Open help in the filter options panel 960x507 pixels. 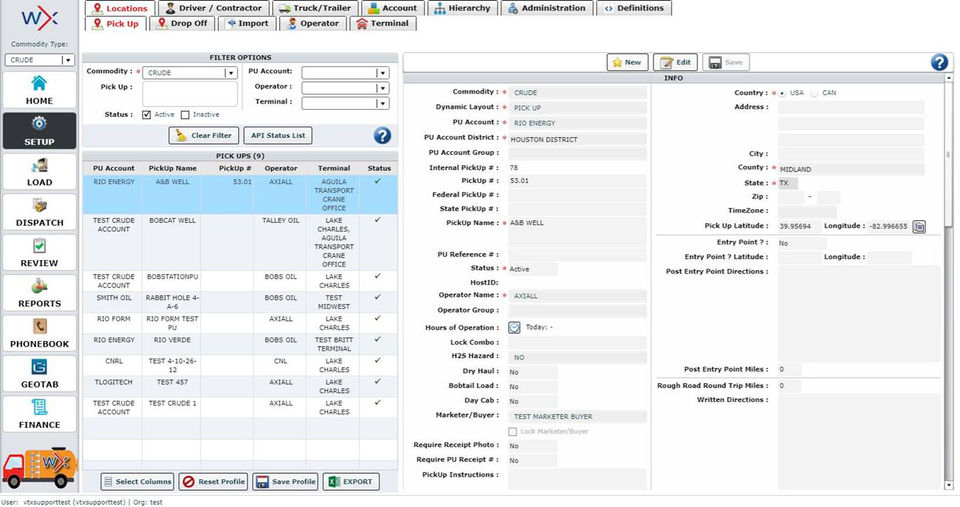(382, 135)
